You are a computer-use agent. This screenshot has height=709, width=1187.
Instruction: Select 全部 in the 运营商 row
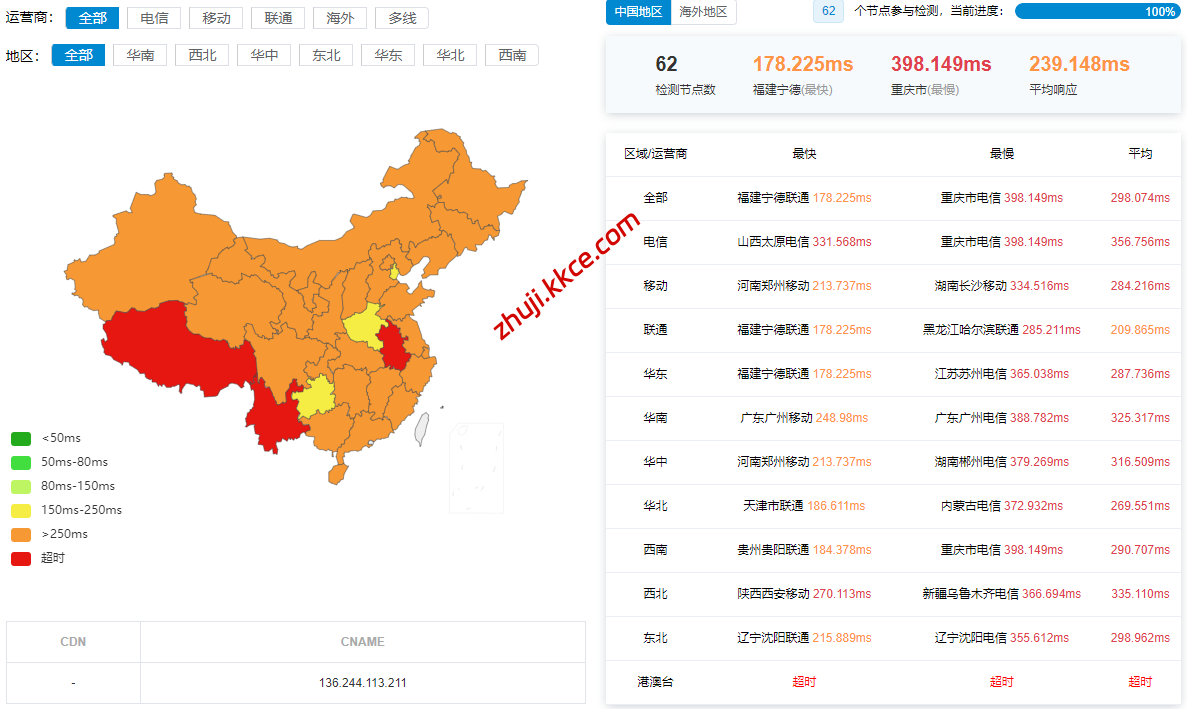pyautogui.click(x=92, y=18)
